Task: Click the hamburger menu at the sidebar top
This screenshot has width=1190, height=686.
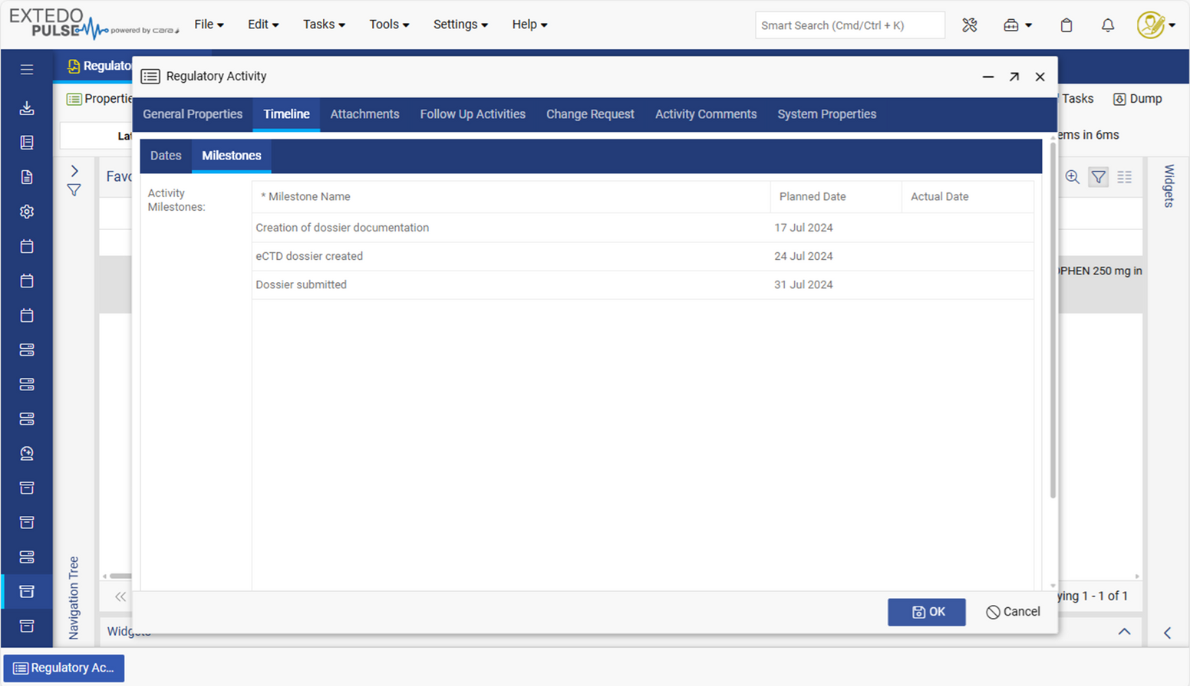Action: pos(26,69)
